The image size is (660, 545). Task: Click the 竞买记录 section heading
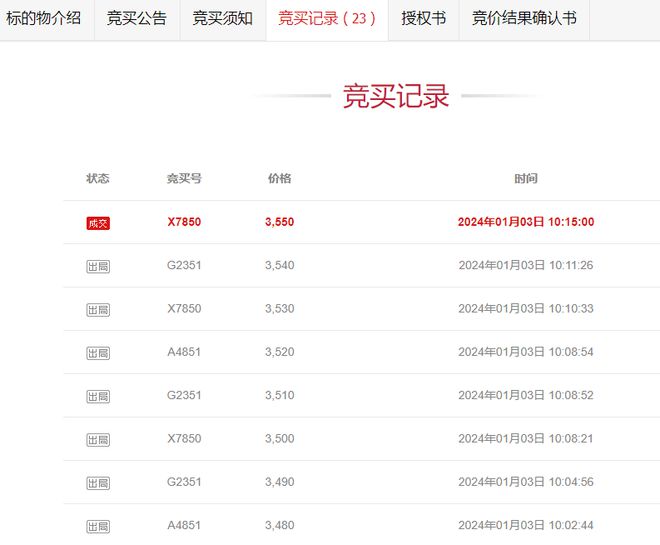click(396, 96)
